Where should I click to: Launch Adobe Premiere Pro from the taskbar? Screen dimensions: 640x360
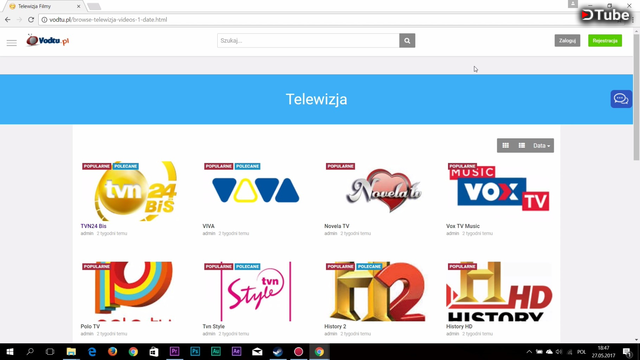(x=174, y=351)
